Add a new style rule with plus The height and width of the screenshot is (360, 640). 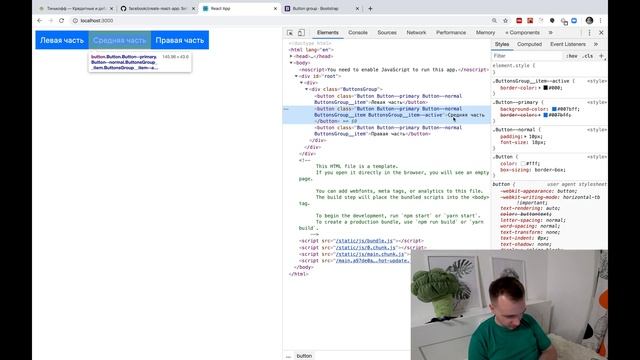[x=601, y=56]
